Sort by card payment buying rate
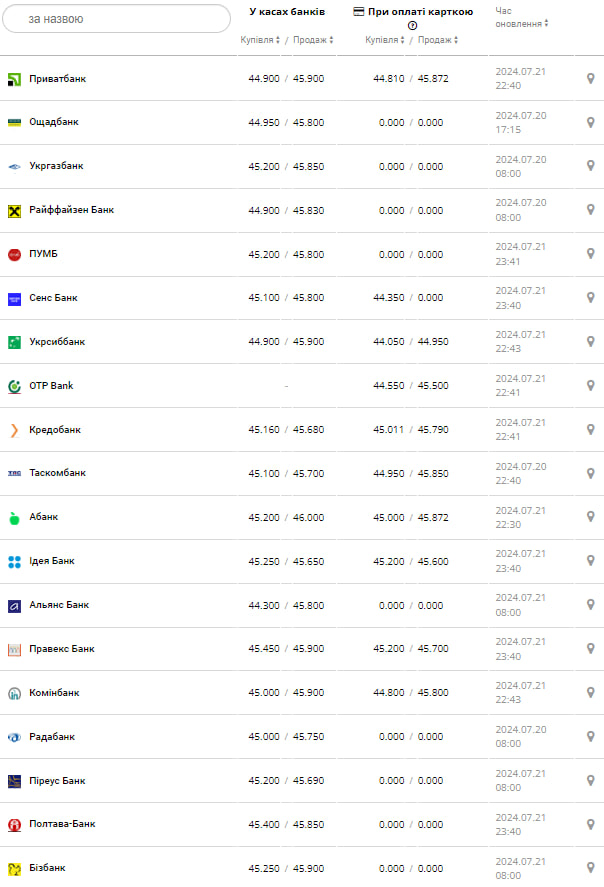The height and width of the screenshot is (887, 604). [384, 40]
